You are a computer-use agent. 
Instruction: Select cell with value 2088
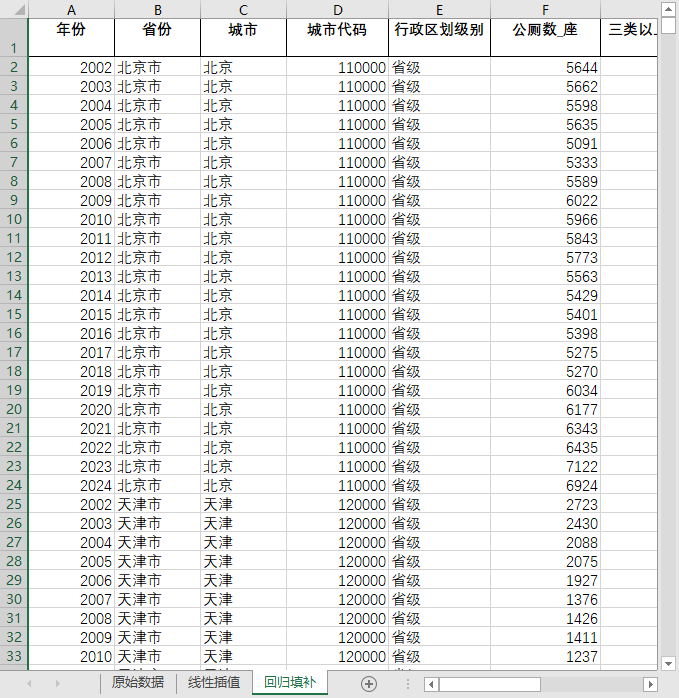click(x=545, y=542)
